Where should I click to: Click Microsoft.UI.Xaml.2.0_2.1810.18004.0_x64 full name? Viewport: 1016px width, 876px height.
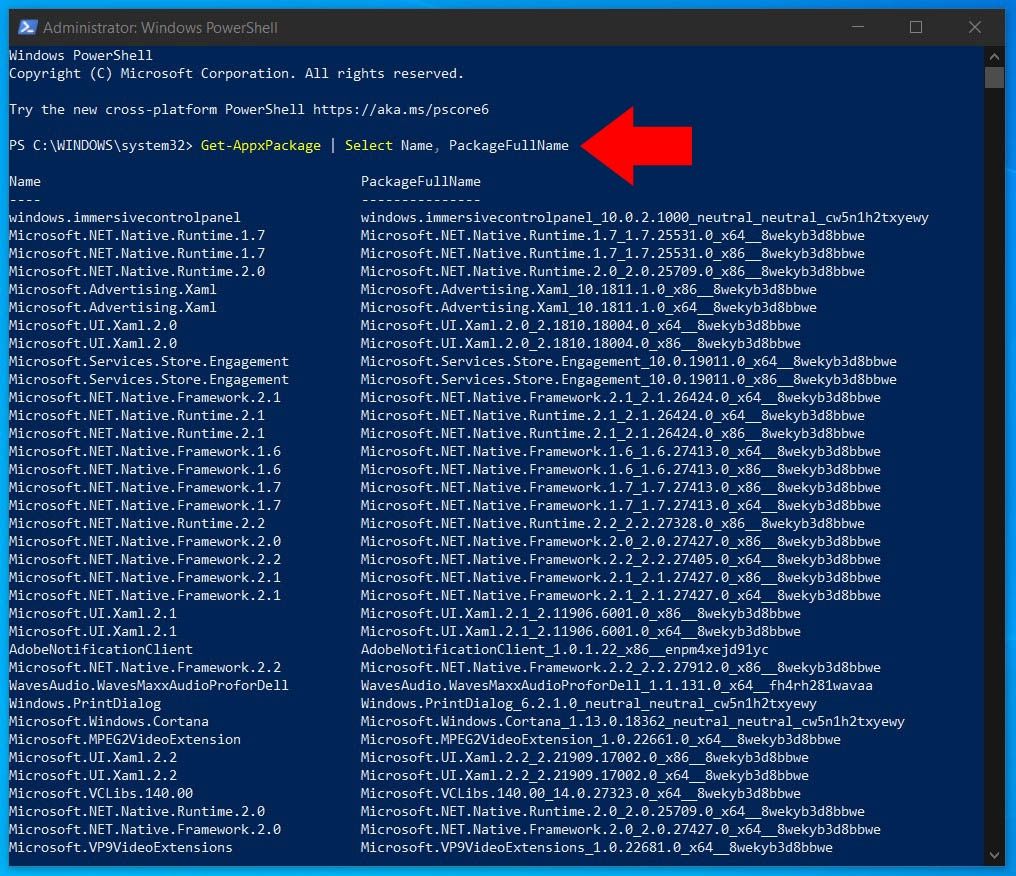click(581, 325)
